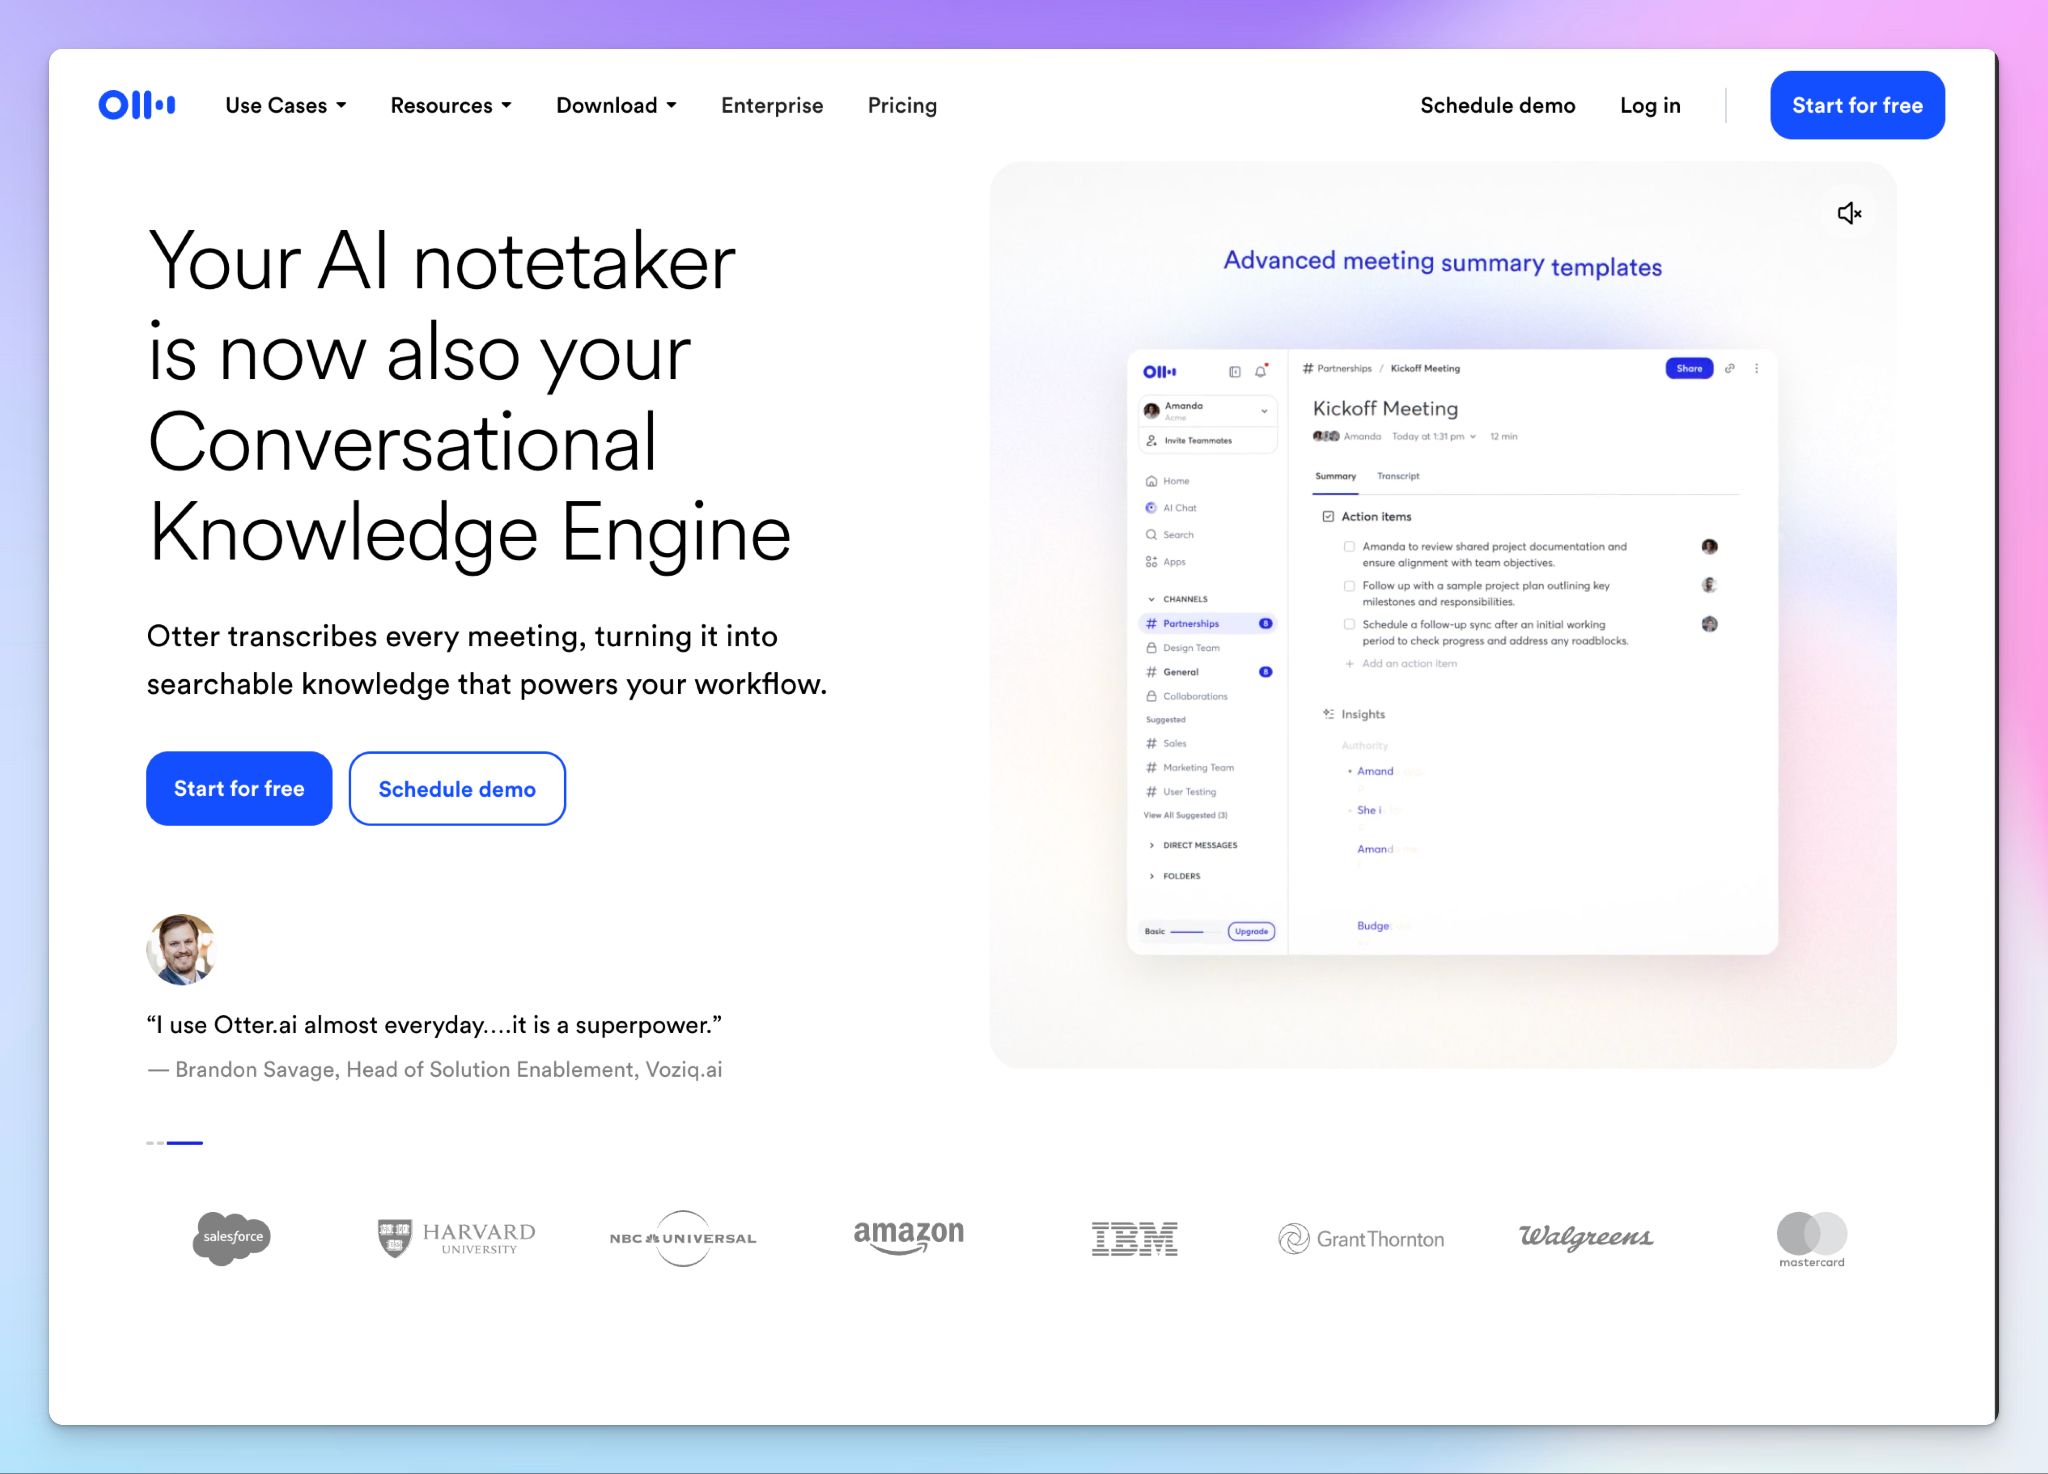
Task: Click the Salesforce logo
Action: click(231, 1238)
